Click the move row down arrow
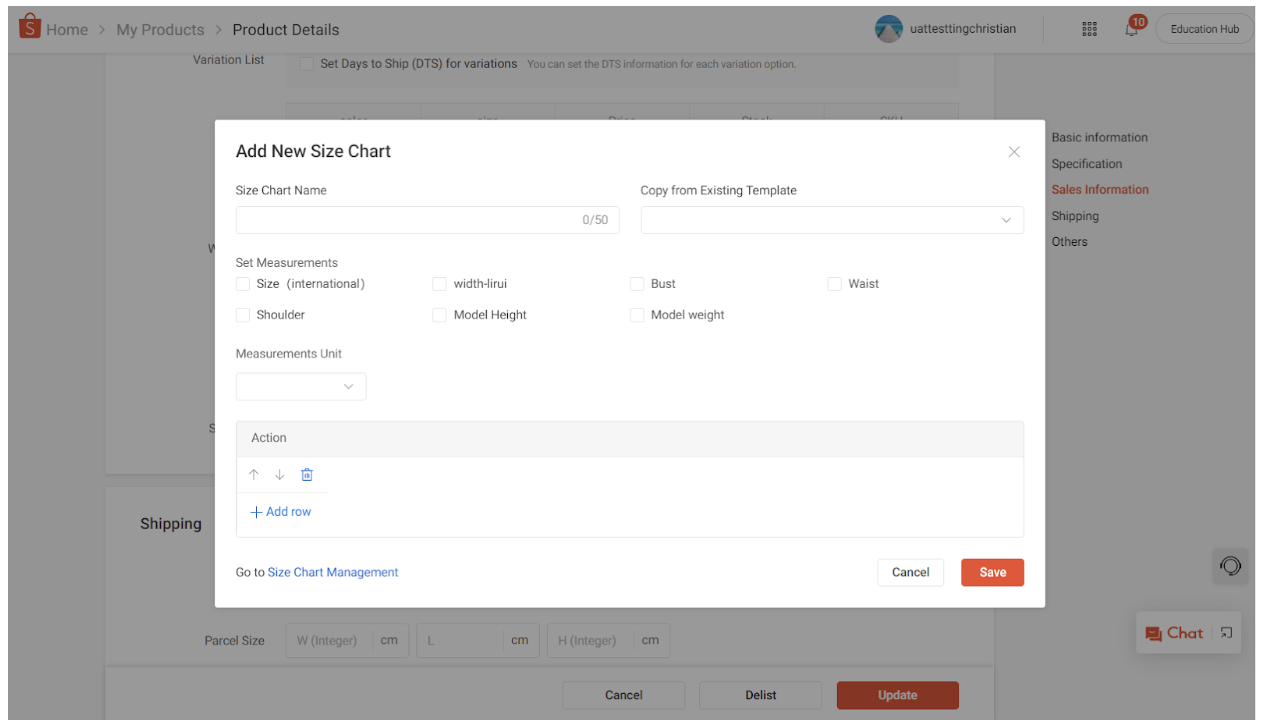Image resolution: width=1262 pixels, height=728 pixels. pos(280,474)
